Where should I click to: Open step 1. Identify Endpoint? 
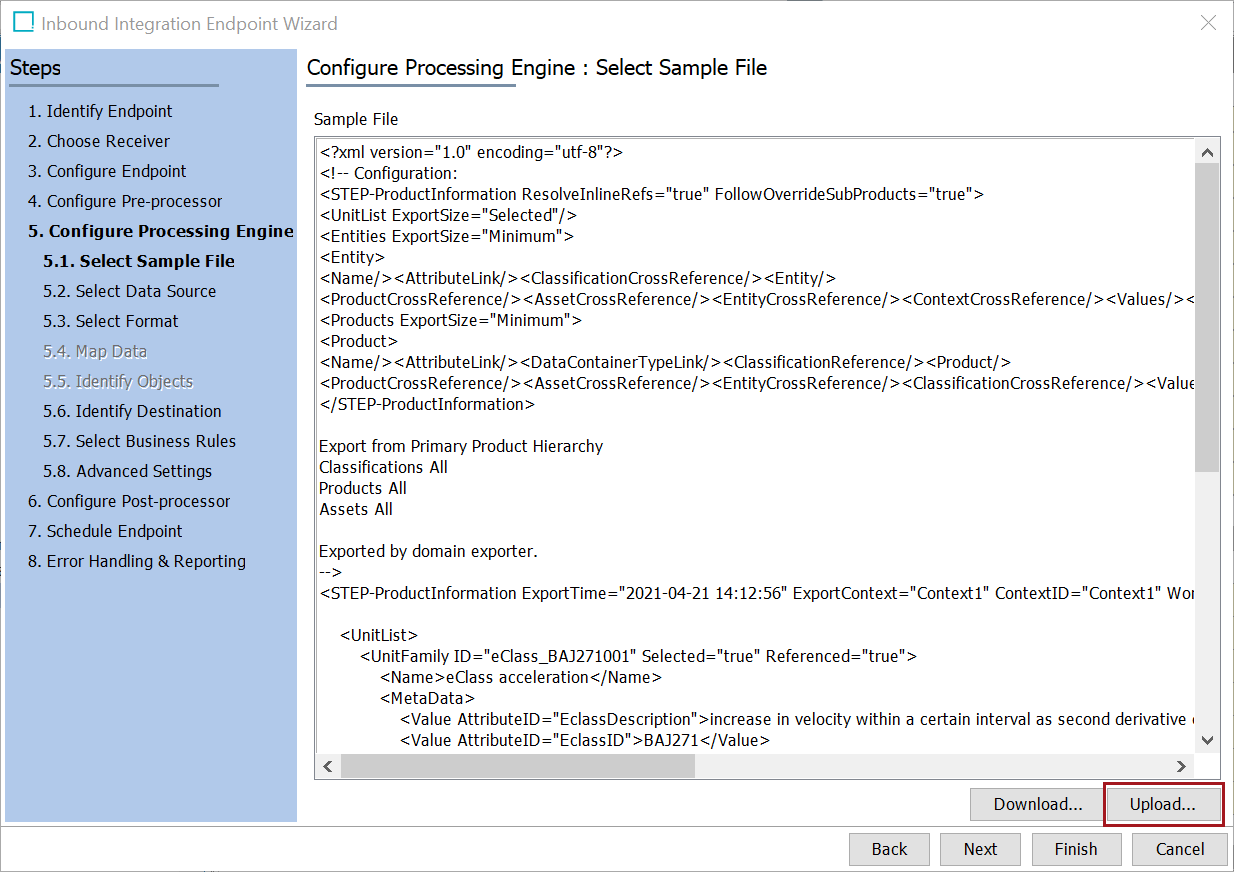(x=100, y=111)
